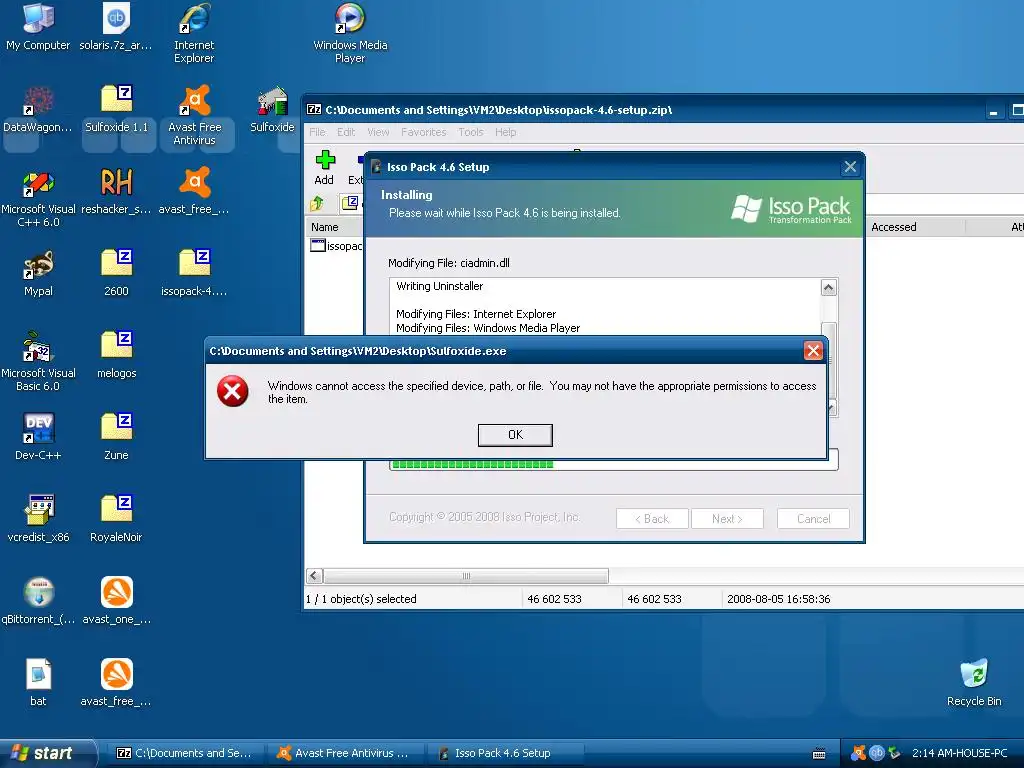Close the Isso Pack 4.6 Setup window
Image resolution: width=1024 pixels, height=768 pixels.
(x=850, y=167)
